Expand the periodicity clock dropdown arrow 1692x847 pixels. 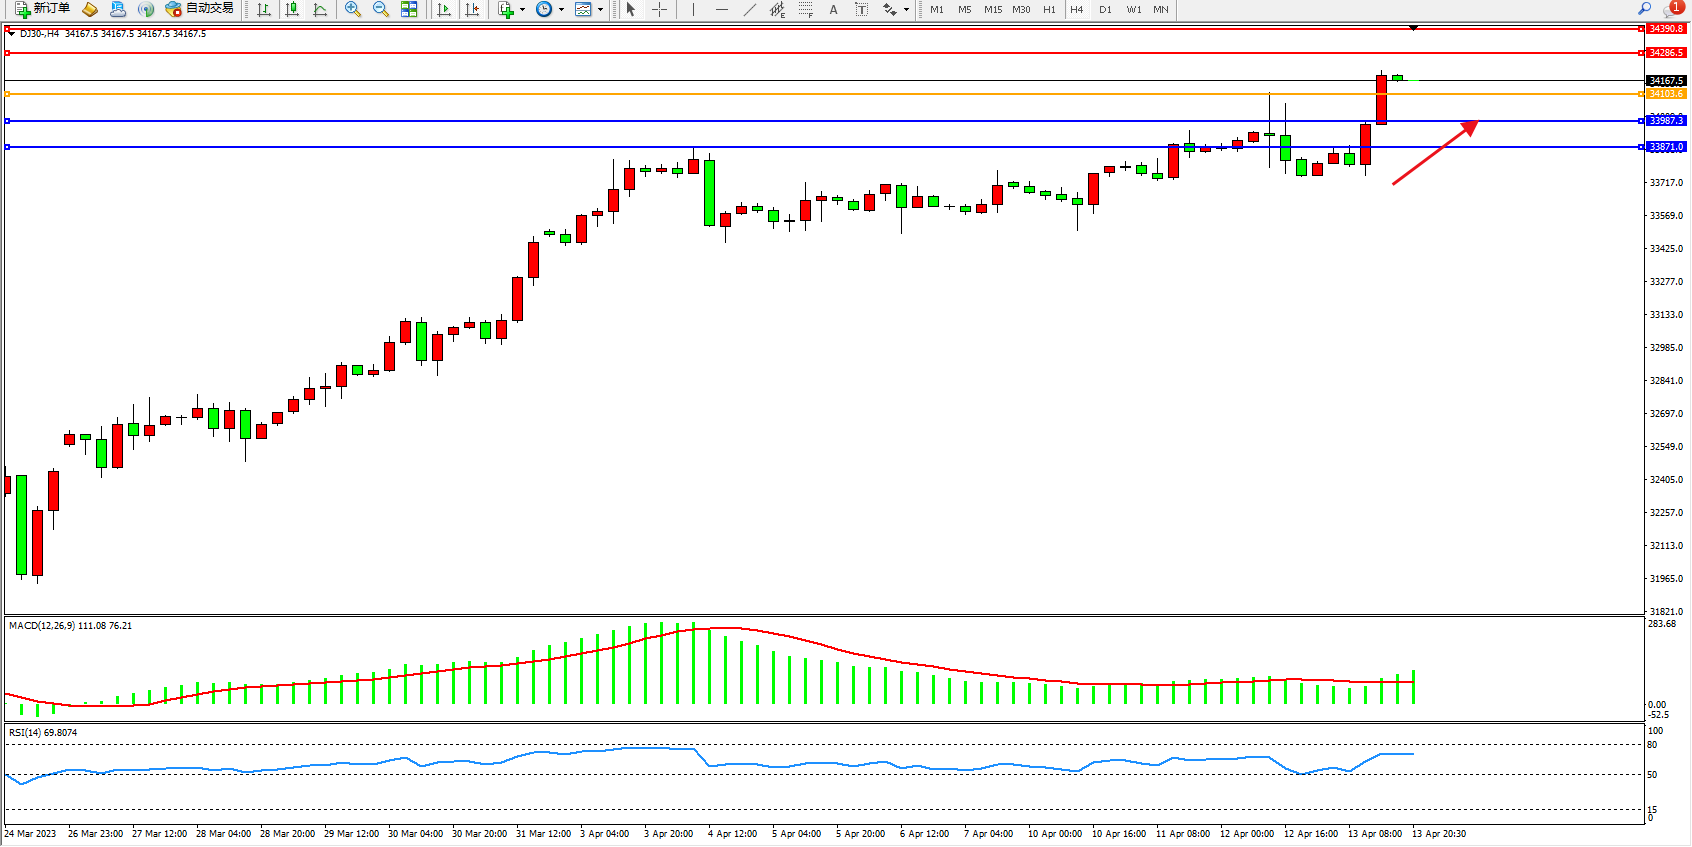click(x=561, y=10)
